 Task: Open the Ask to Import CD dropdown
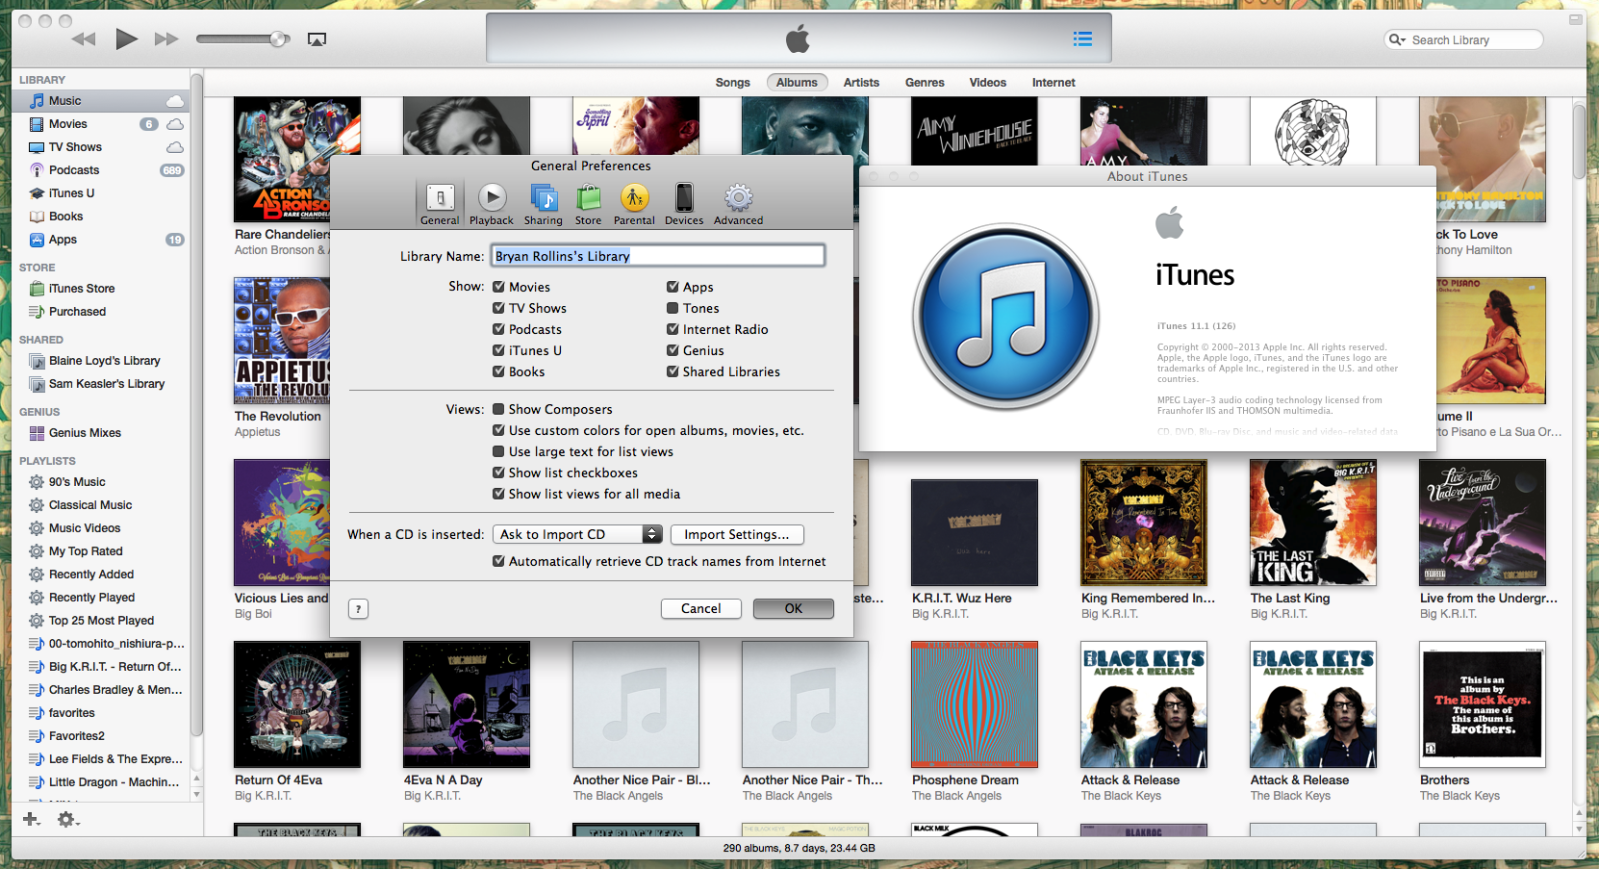pyautogui.click(x=577, y=534)
